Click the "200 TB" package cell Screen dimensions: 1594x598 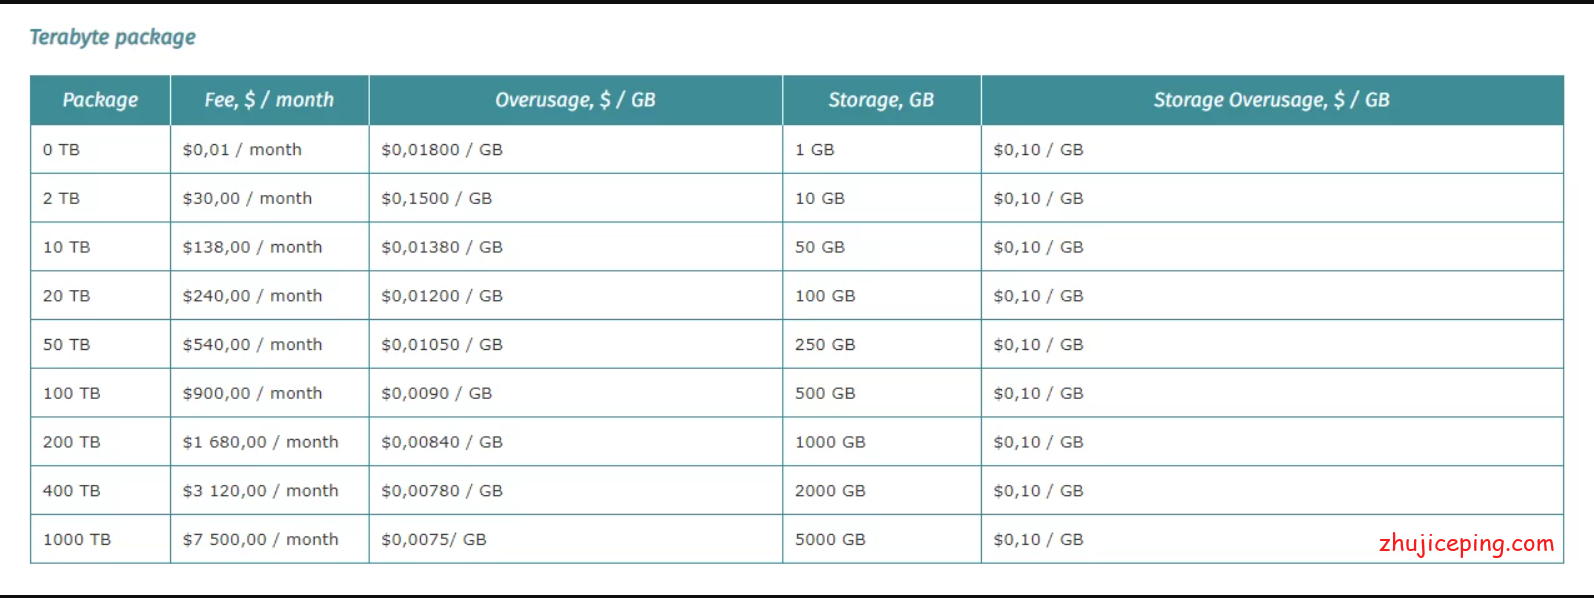tap(71, 442)
